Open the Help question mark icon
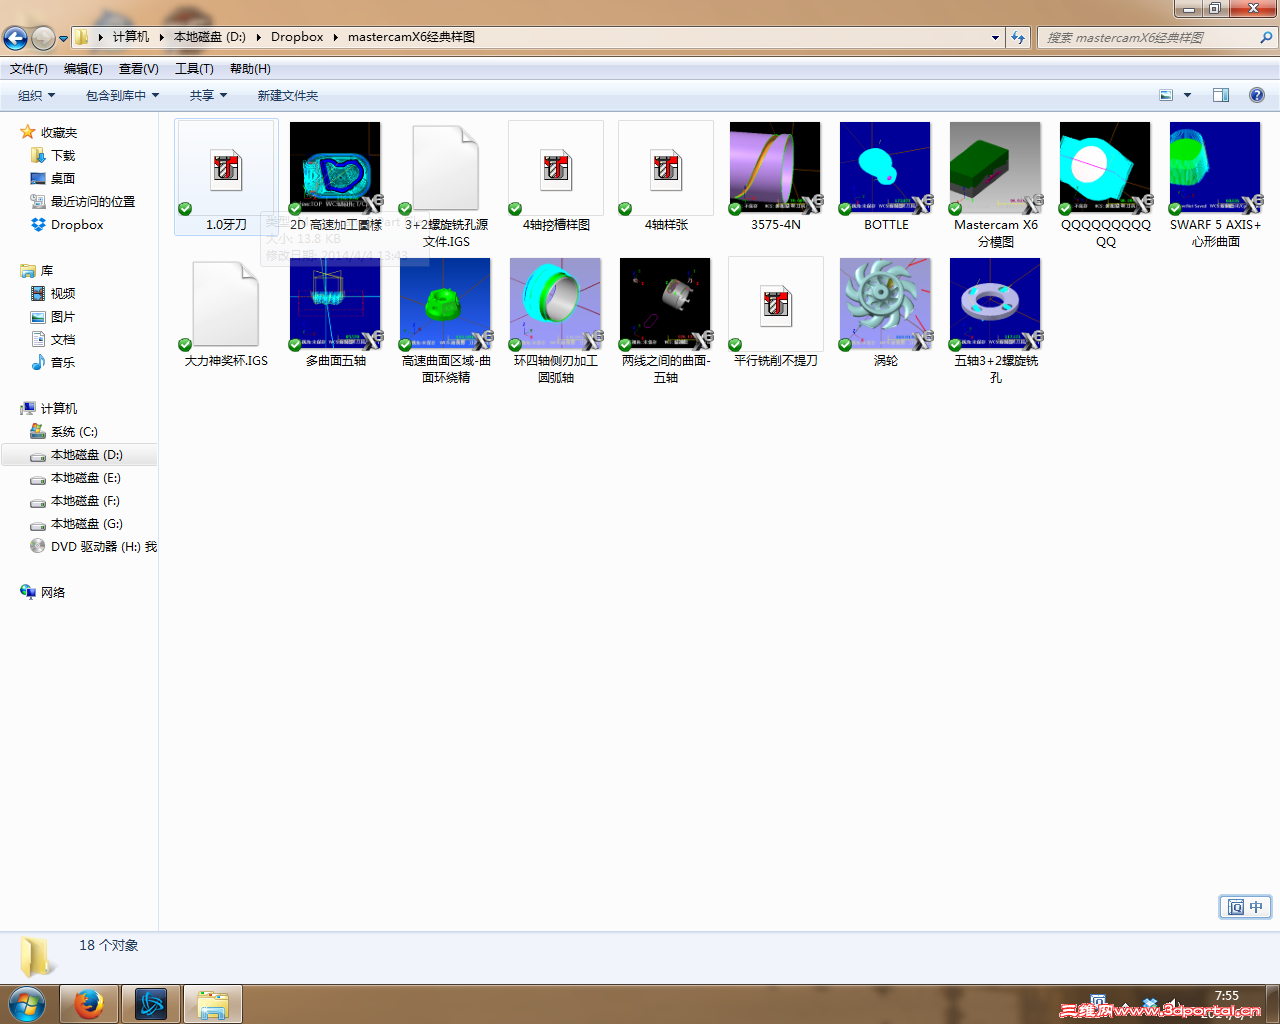This screenshot has width=1280, height=1024. pos(1257,96)
